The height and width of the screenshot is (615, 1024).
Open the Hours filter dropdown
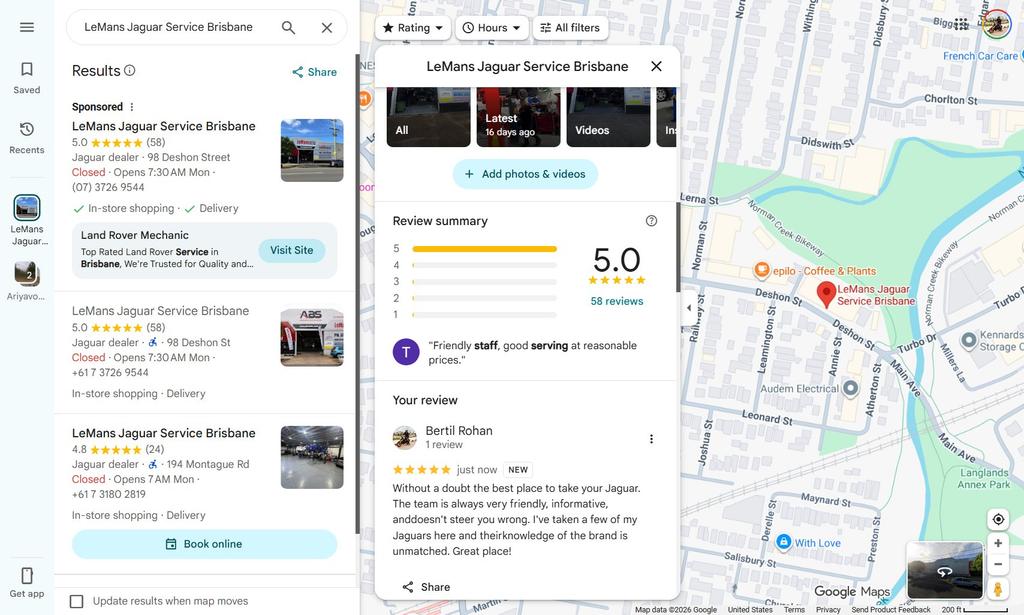pos(492,27)
